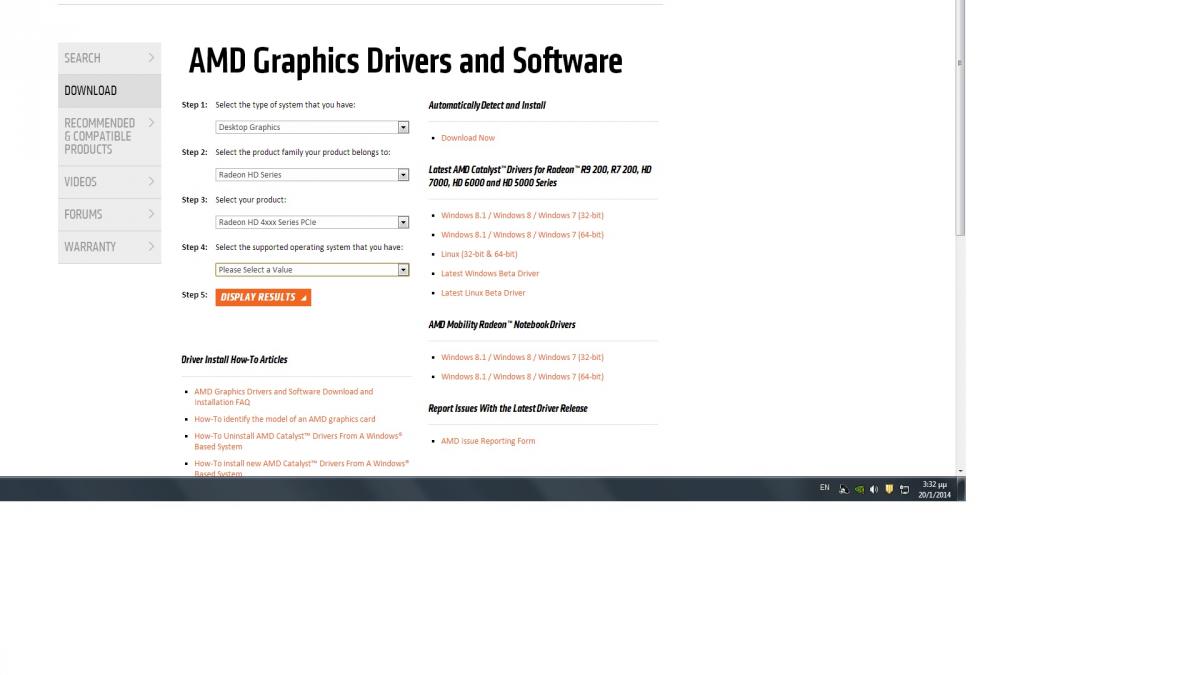Click the chevron arrow beside FORUMS
Image resolution: width=1200 pixels, height=675 pixels.
tap(151, 214)
